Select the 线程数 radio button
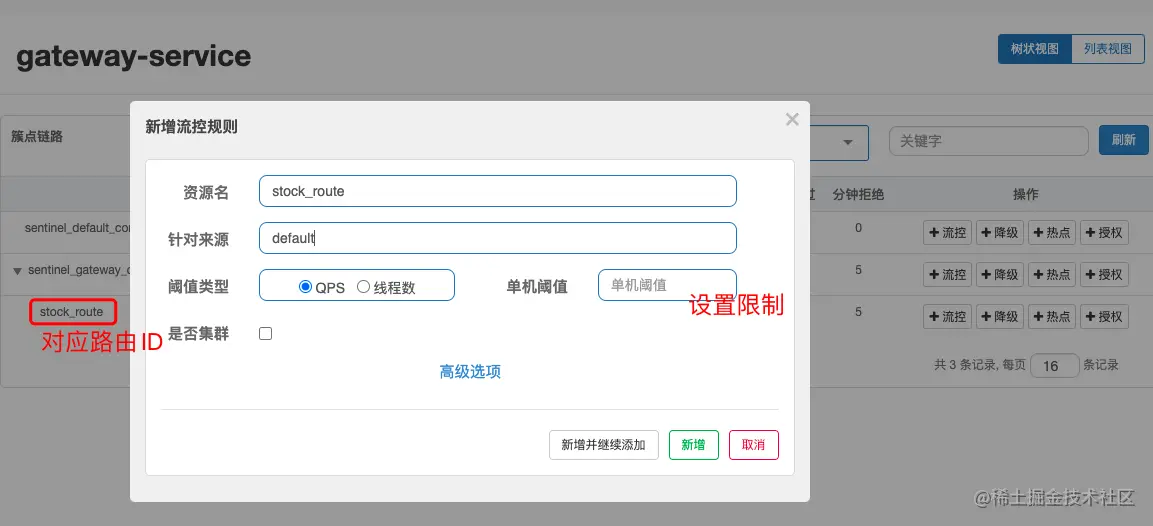The image size is (1153, 526). tap(363, 287)
